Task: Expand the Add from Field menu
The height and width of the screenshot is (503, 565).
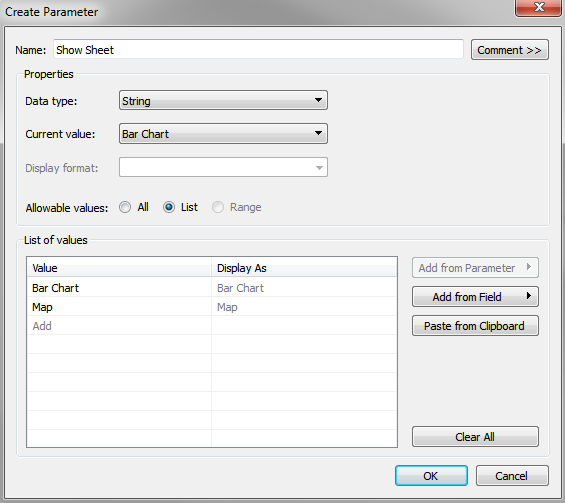Action: (x=475, y=297)
